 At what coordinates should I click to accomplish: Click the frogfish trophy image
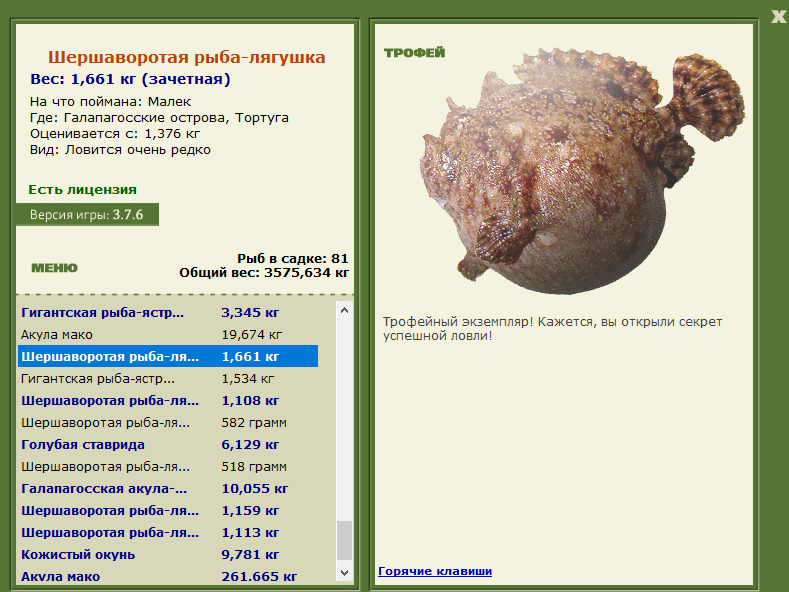[x=581, y=171]
